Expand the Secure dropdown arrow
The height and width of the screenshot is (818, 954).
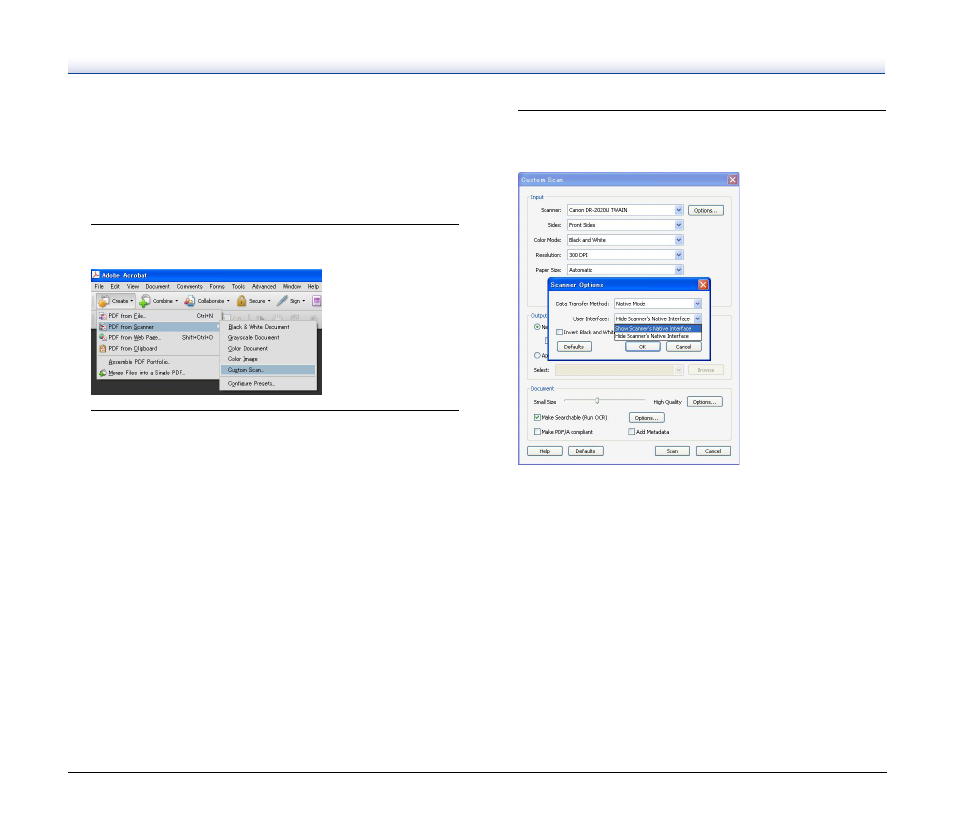269,301
